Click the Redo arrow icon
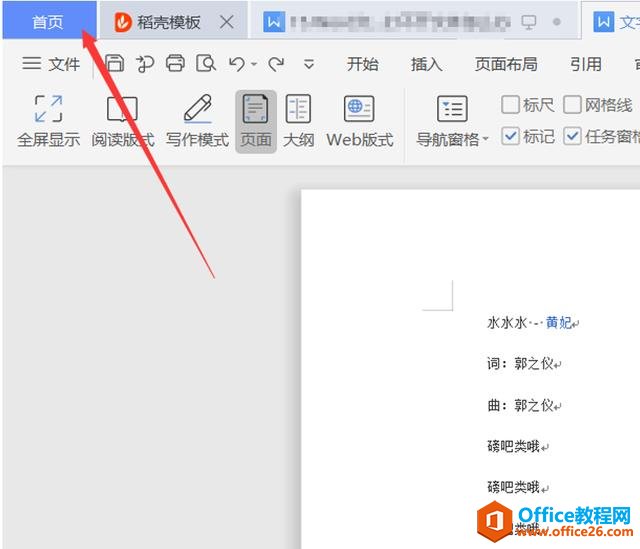This screenshot has height=549, width=640. pyautogui.click(x=276, y=64)
